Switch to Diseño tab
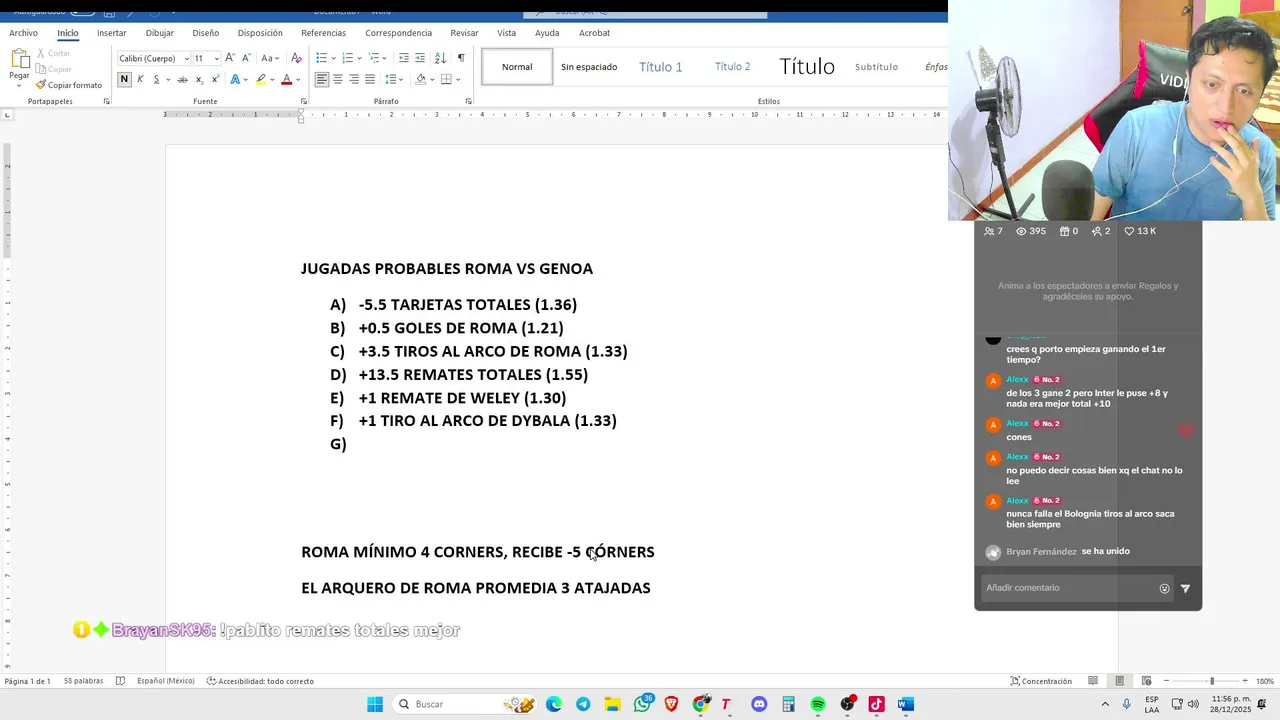Screen dimensions: 1280x720 pos(206,33)
